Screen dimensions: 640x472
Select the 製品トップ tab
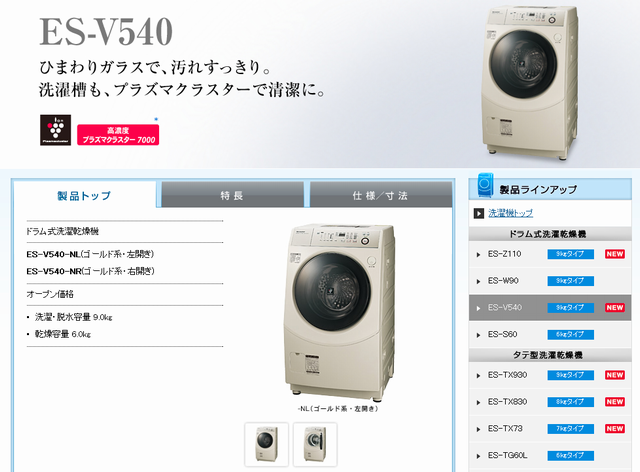(x=84, y=196)
